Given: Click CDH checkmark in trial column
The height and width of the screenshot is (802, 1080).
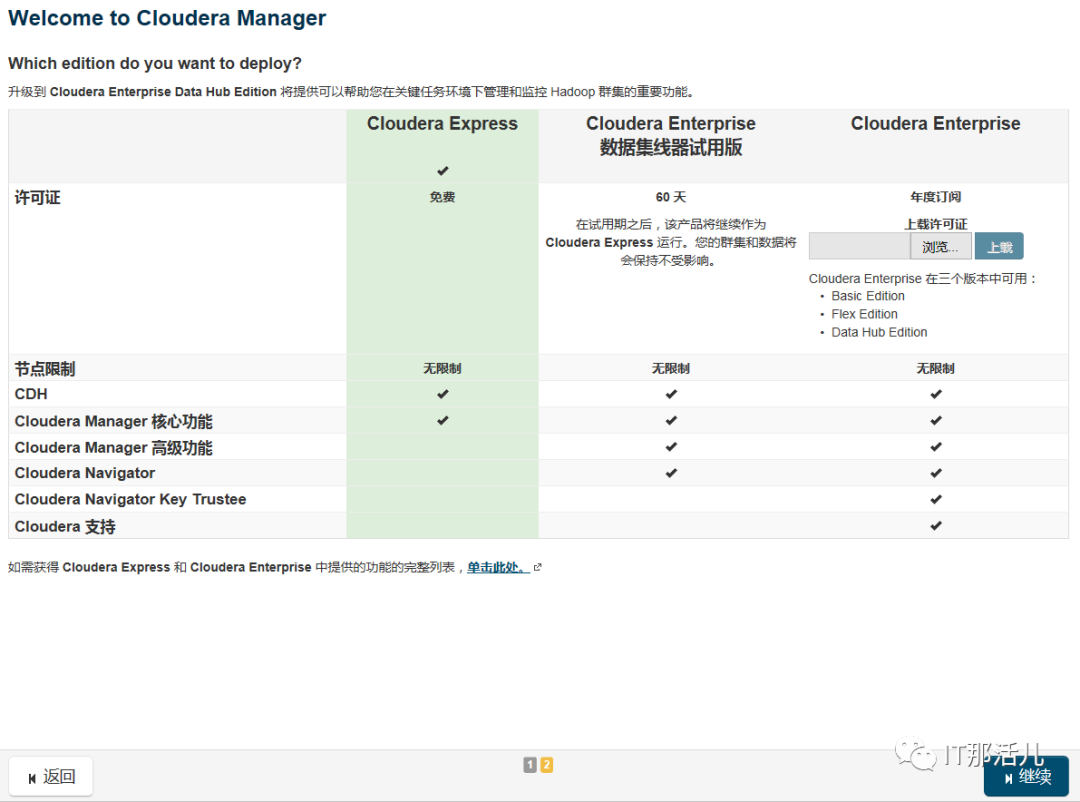Looking at the screenshot, I should [672, 394].
